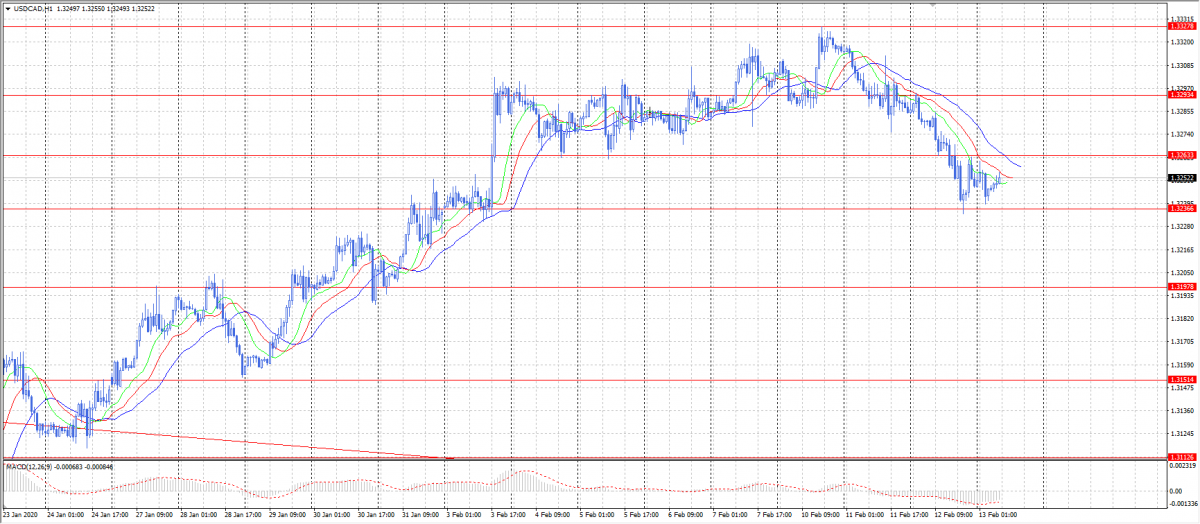This screenshot has height=524, width=1200.
Task: Click the 1.31245 price axis value
Action: [1182, 433]
